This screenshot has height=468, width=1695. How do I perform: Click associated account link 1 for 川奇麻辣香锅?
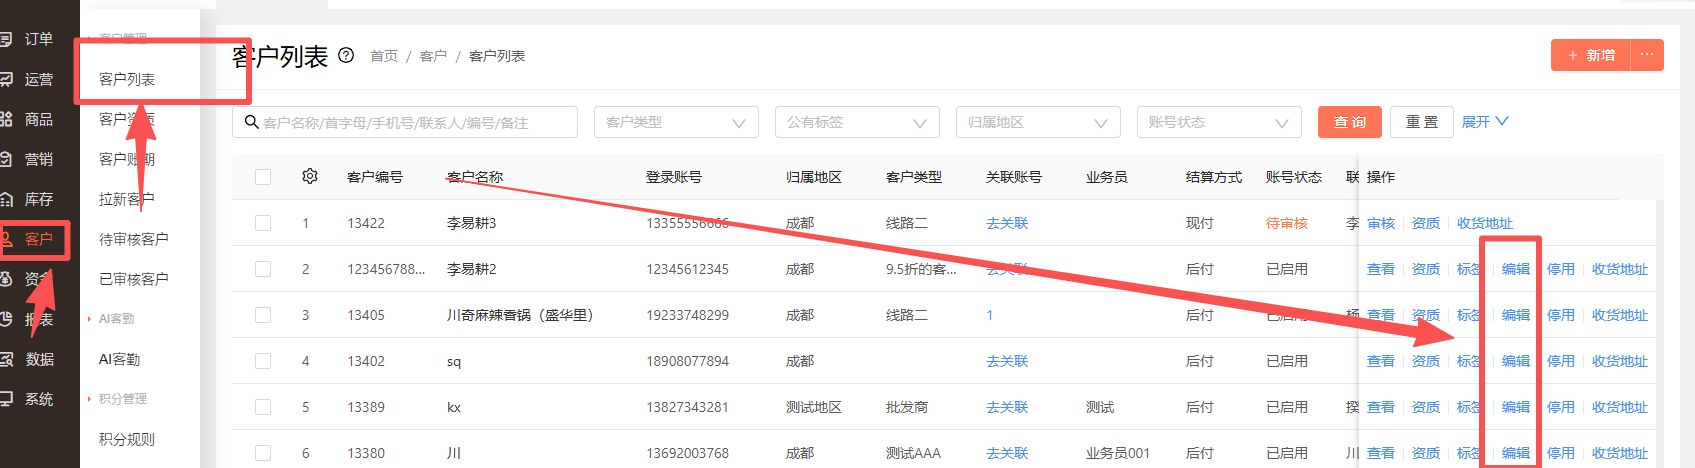[x=990, y=315]
